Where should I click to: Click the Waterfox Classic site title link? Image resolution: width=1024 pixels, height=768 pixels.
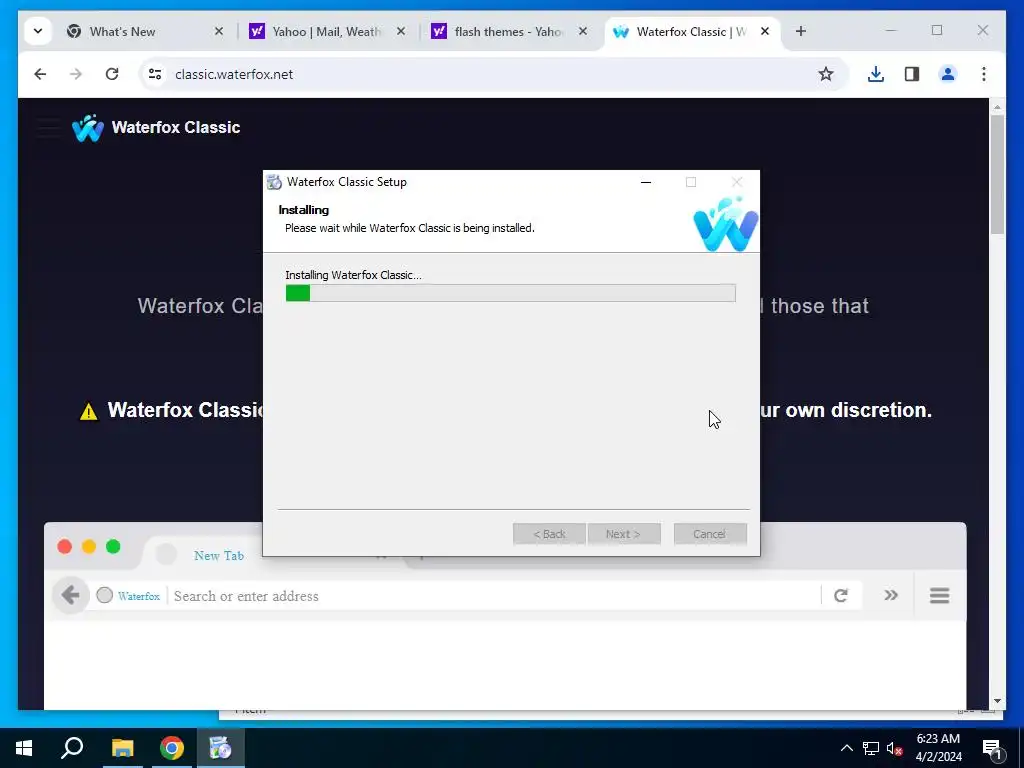pos(176,127)
